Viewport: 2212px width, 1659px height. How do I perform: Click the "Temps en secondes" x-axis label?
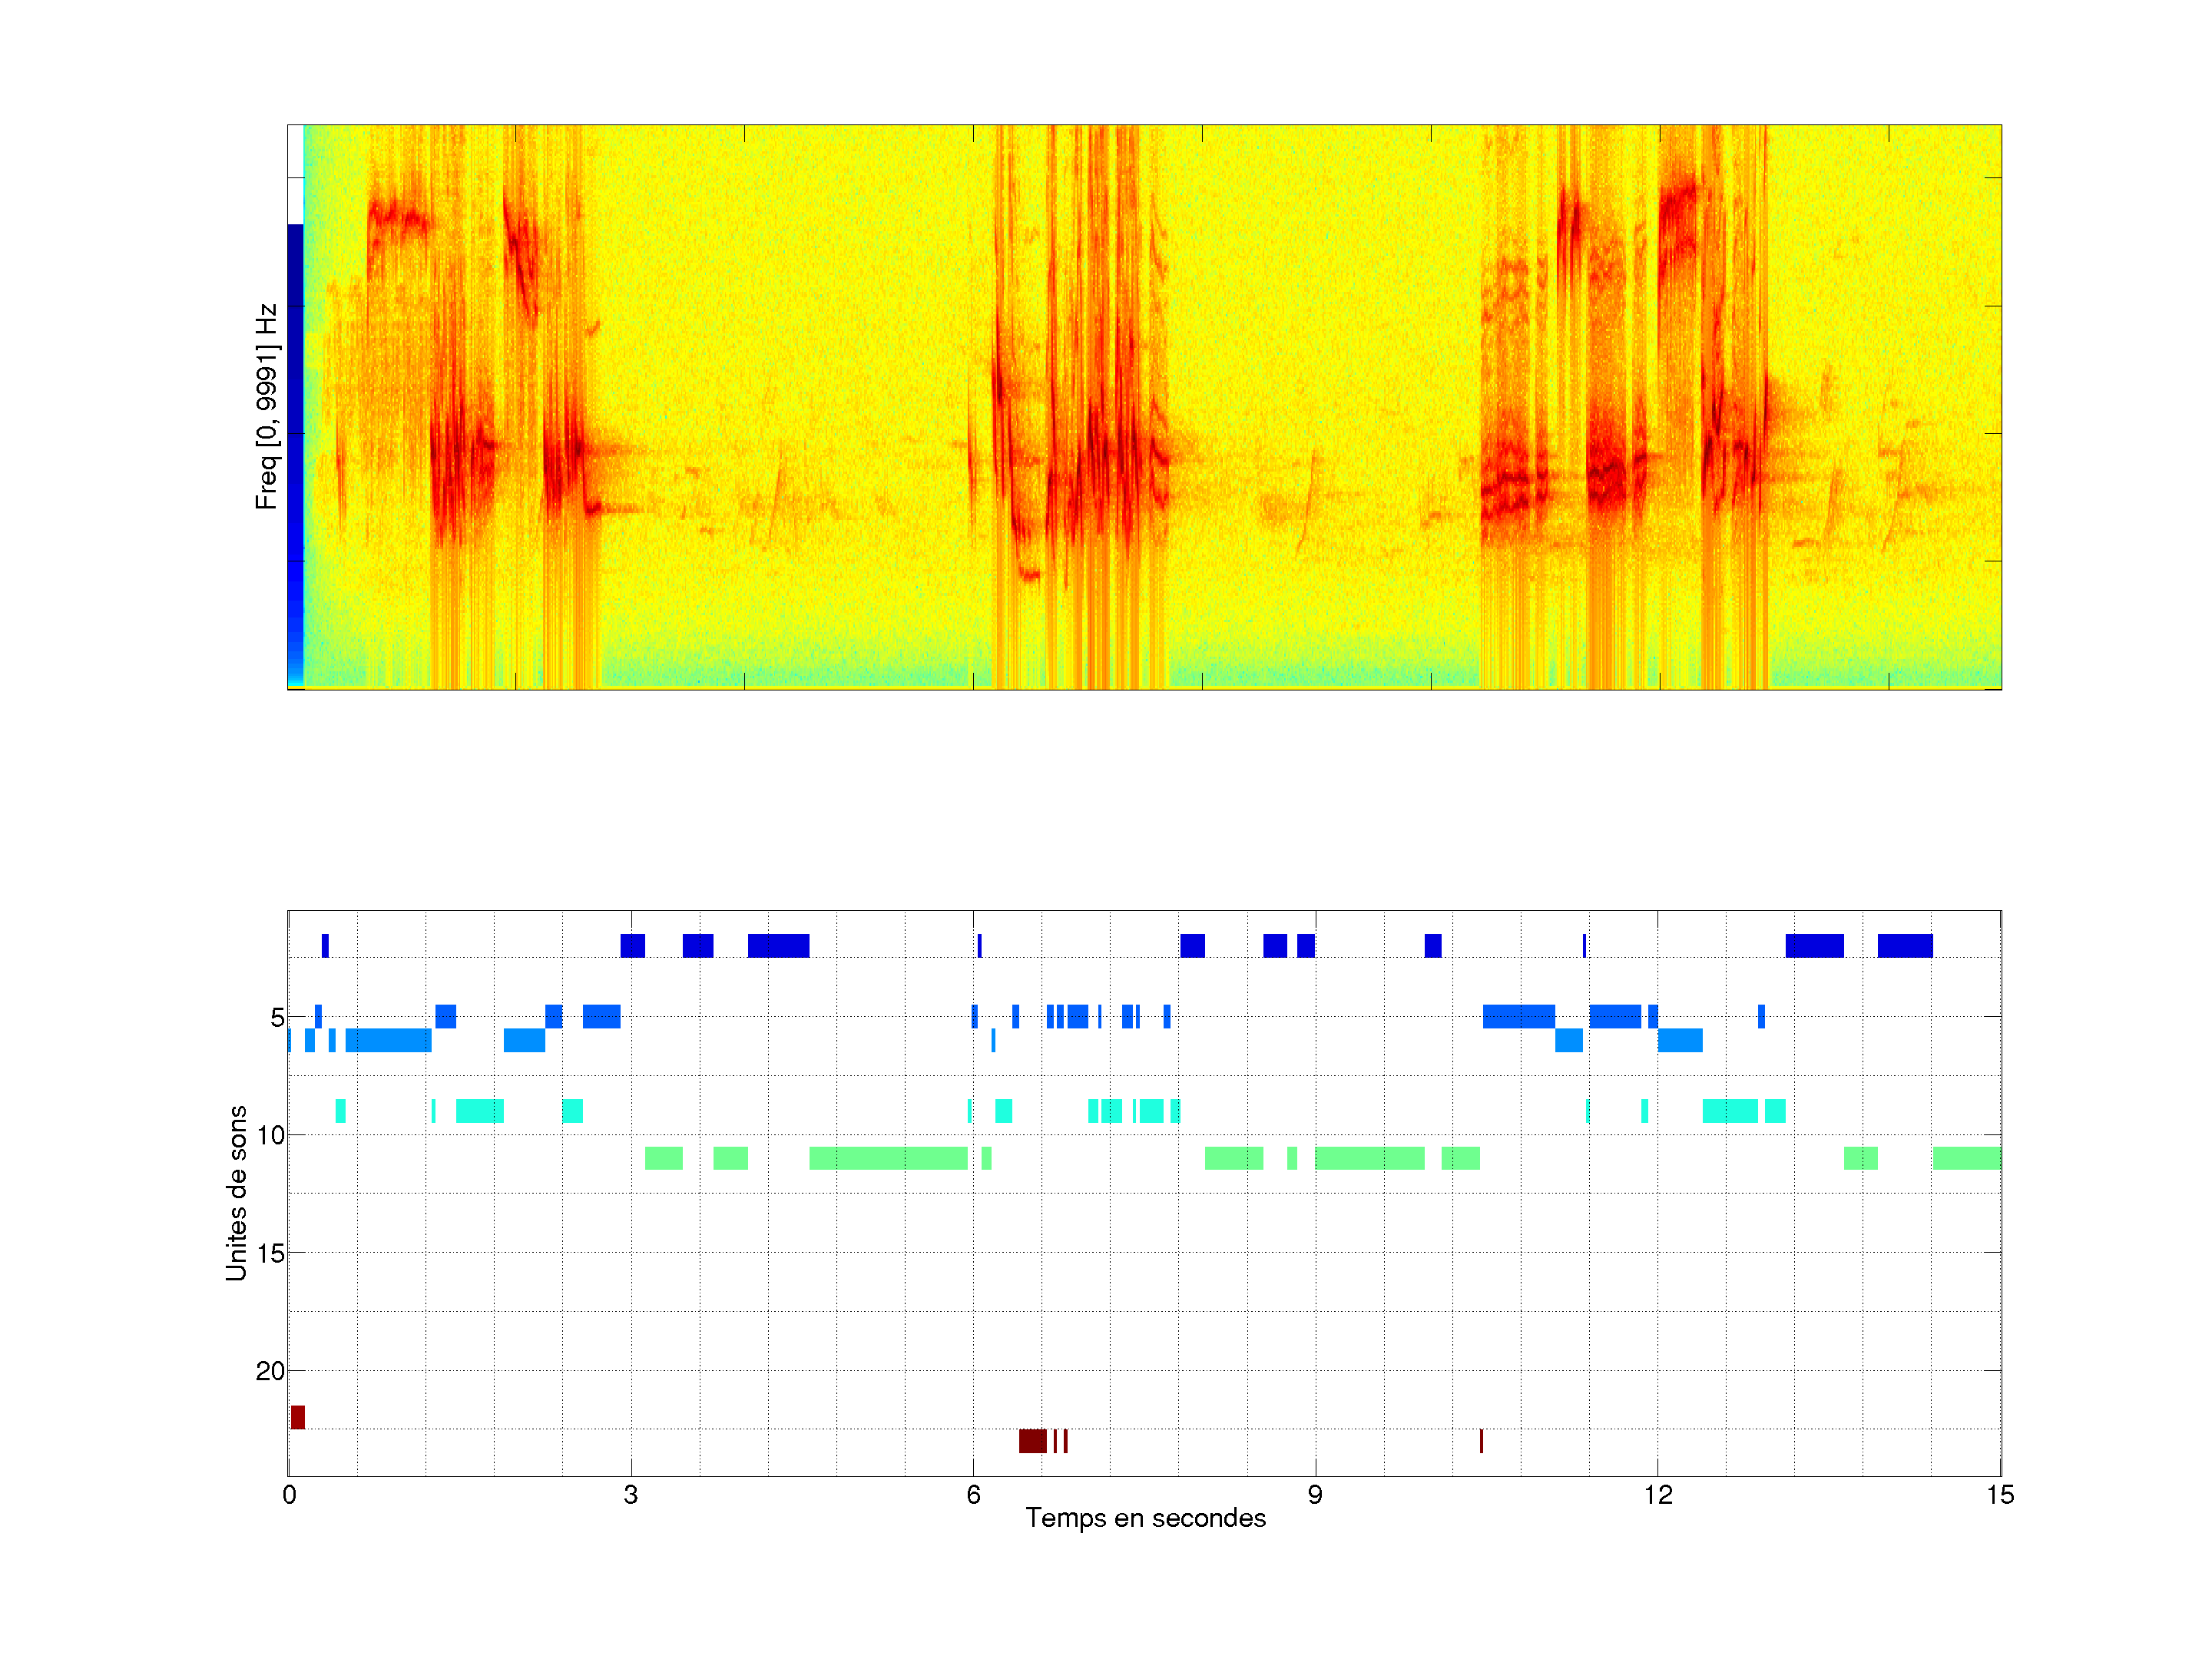tap(1145, 1518)
